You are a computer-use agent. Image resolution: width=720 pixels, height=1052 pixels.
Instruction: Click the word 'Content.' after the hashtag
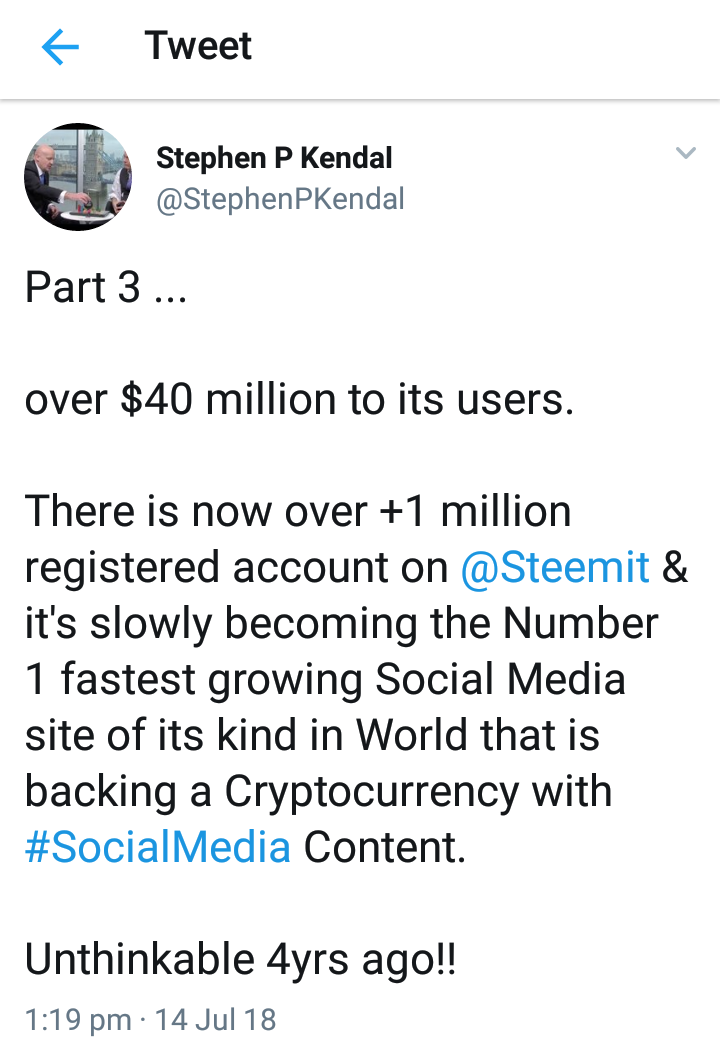click(x=384, y=847)
